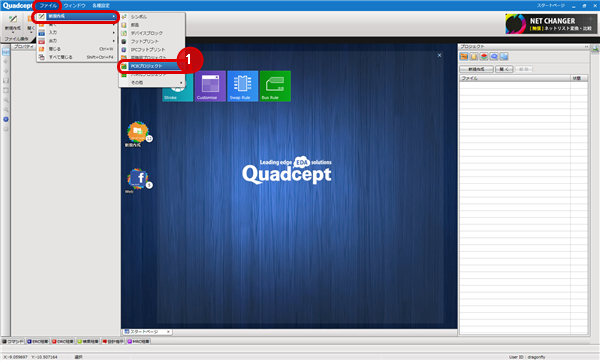Select the orange project view icon in Project panel
This screenshot has height=361, width=600.
click(464, 57)
